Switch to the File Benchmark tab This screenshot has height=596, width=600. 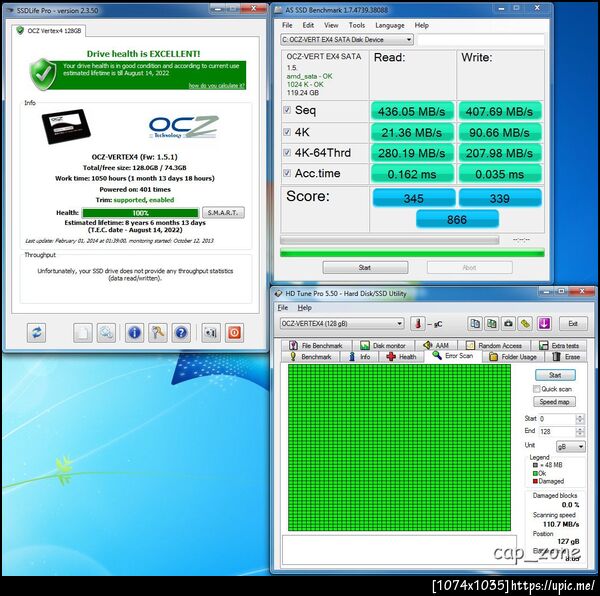point(316,345)
